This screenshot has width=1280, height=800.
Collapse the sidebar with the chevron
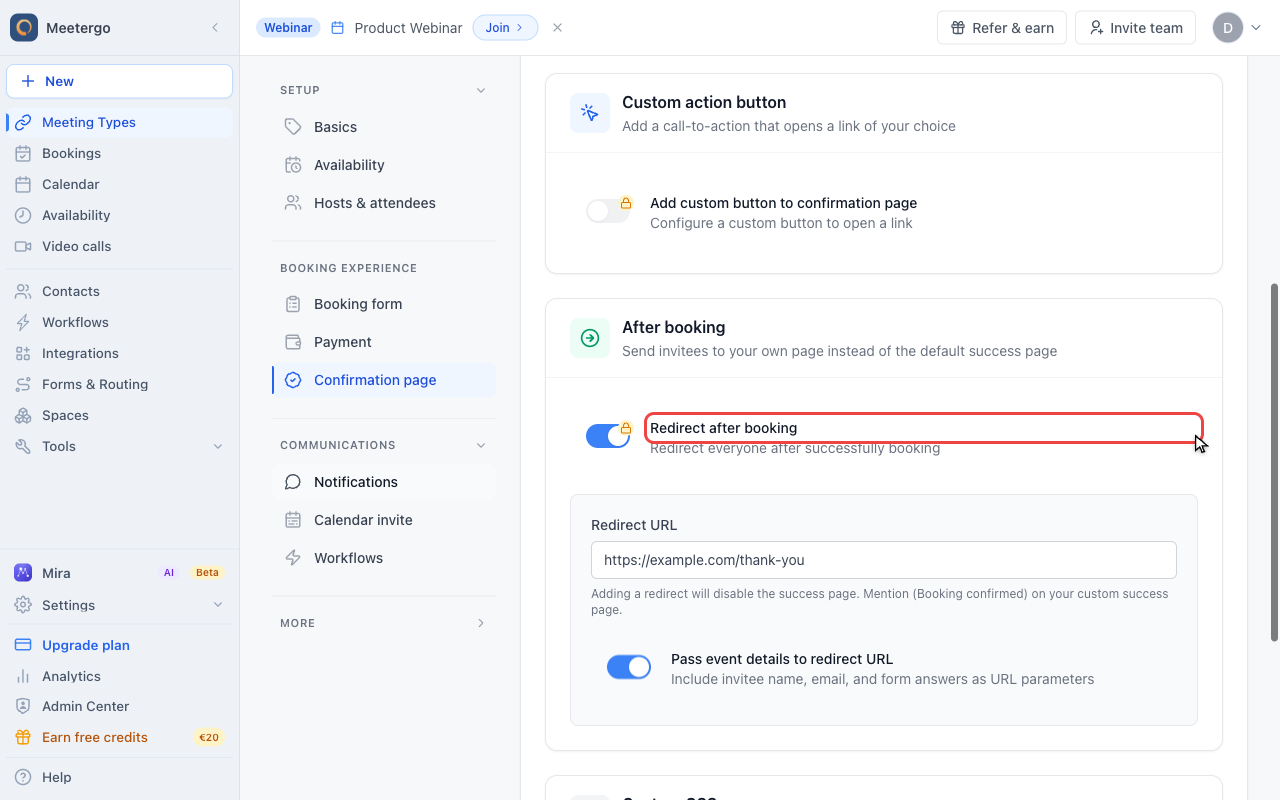pyautogui.click(x=215, y=28)
